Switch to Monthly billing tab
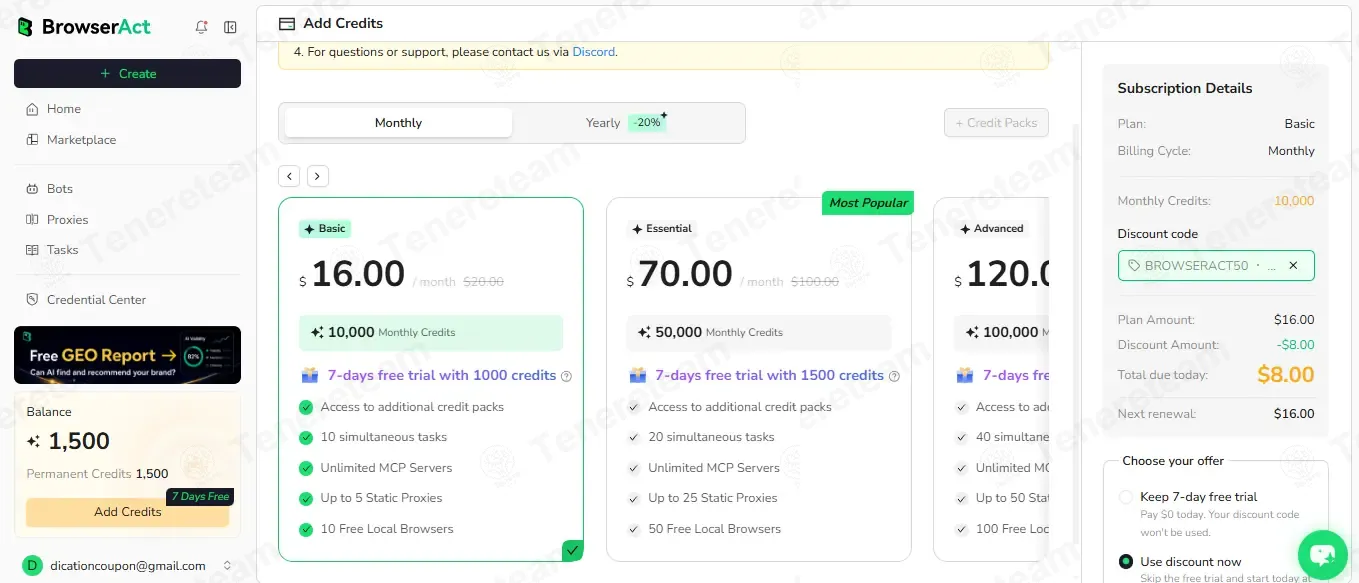The height and width of the screenshot is (583, 1359). [399, 123]
